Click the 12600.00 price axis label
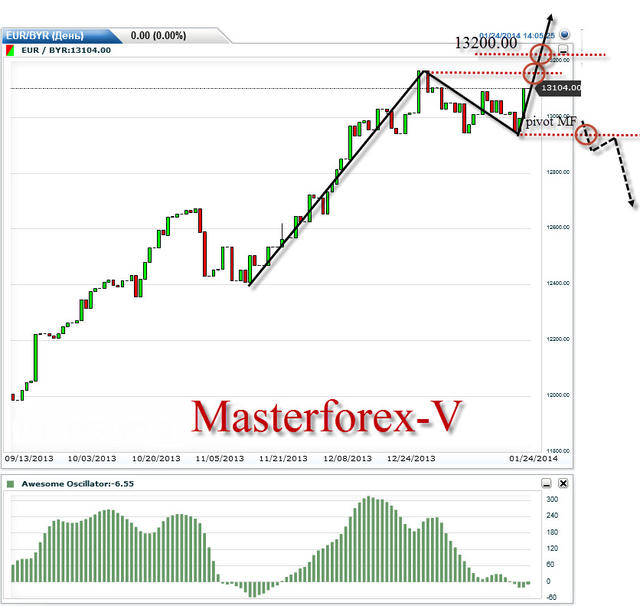Image resolution: width=640 pixels, height=606 pixels. coord(558,227)
